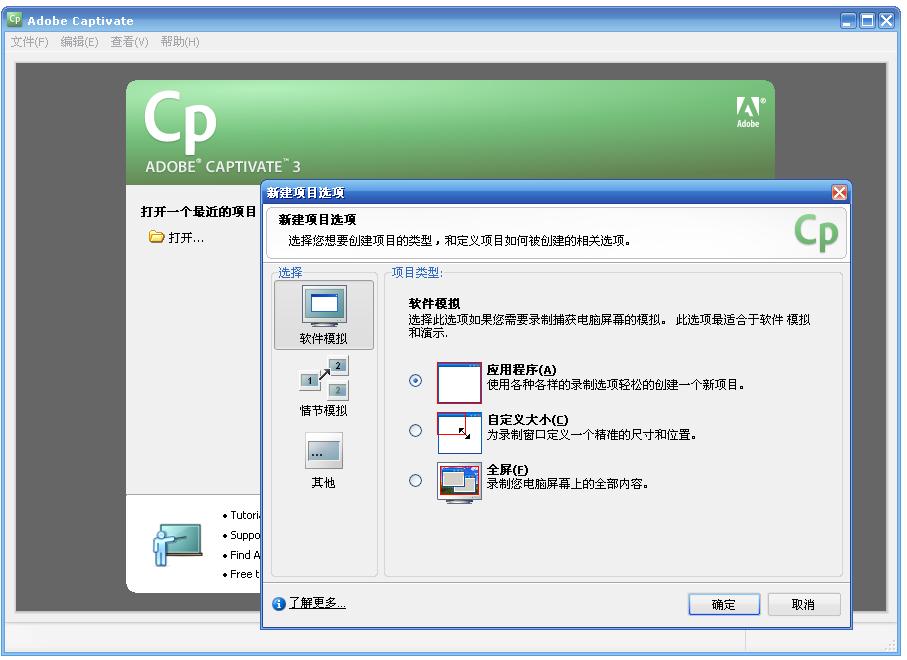Click the Tutorials link on the start page

point(245,515)
